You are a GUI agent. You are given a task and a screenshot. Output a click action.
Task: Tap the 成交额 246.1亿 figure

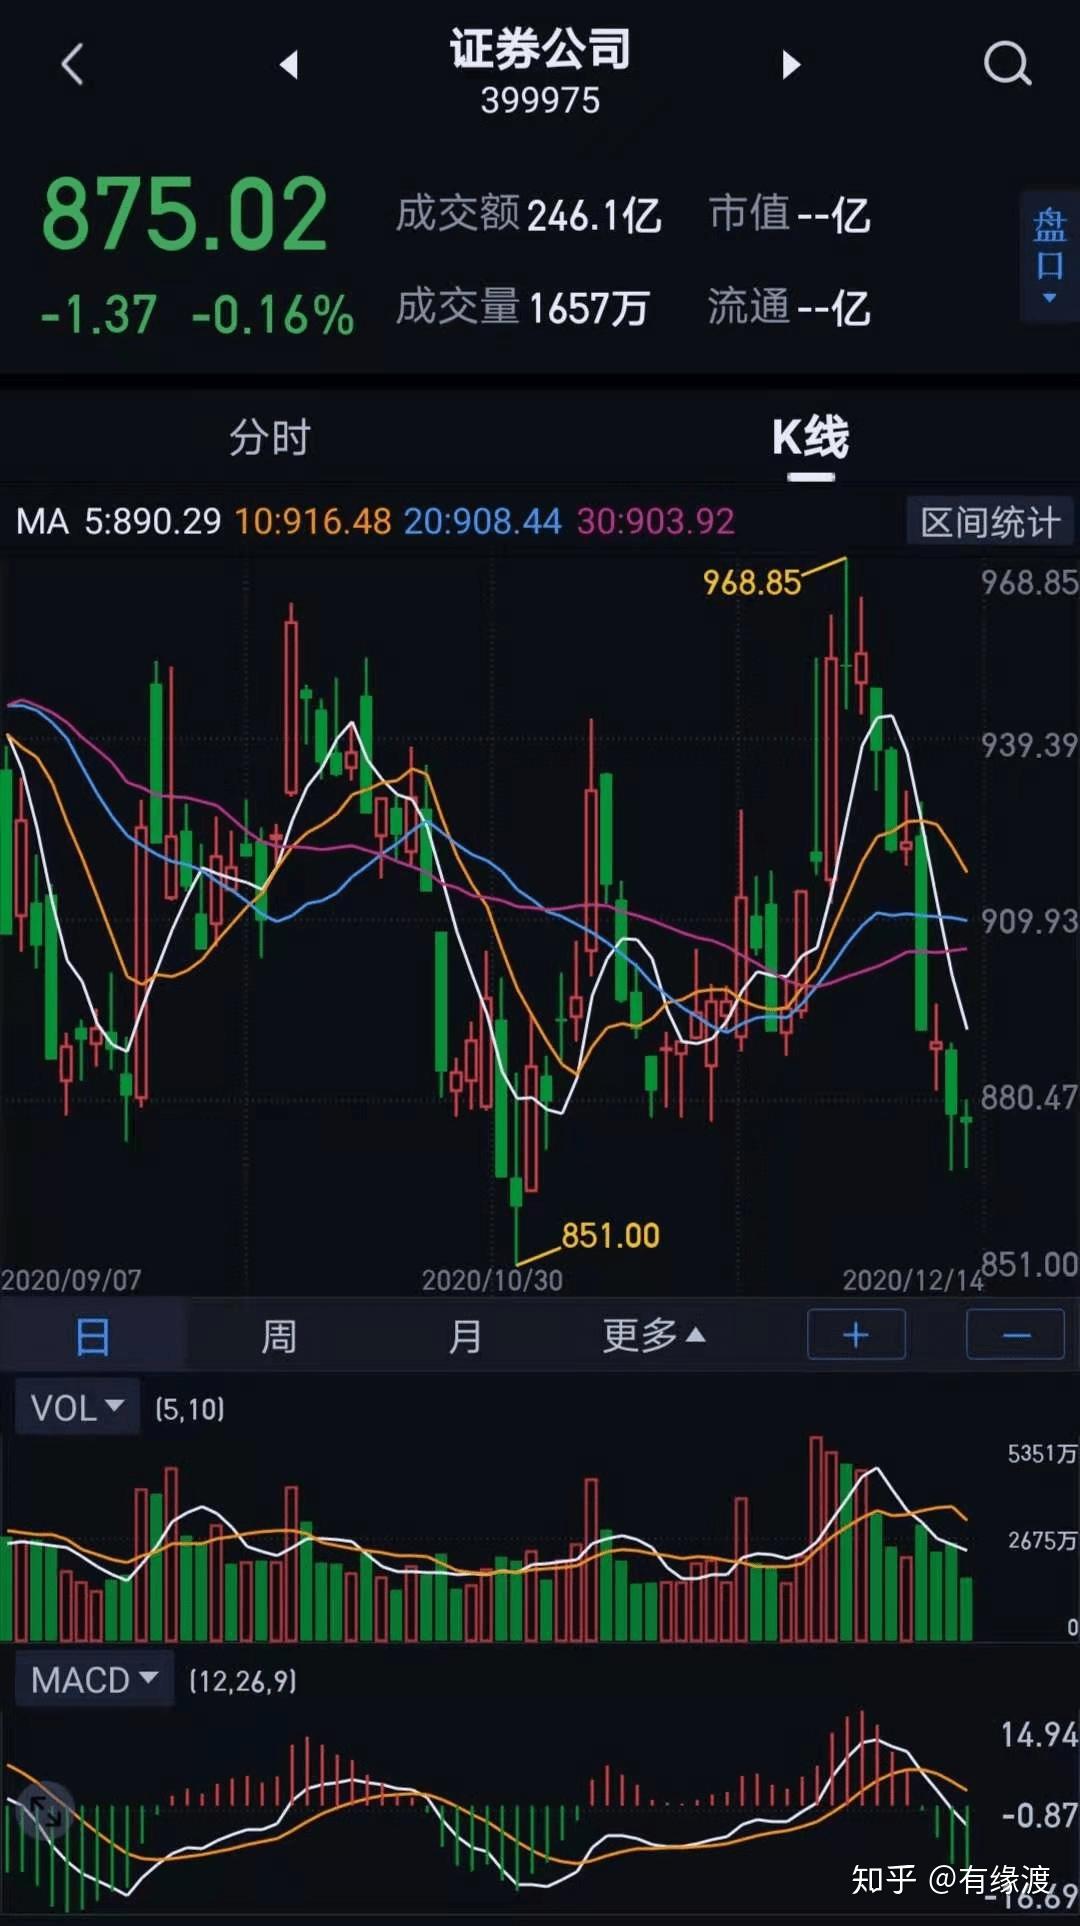529,215
